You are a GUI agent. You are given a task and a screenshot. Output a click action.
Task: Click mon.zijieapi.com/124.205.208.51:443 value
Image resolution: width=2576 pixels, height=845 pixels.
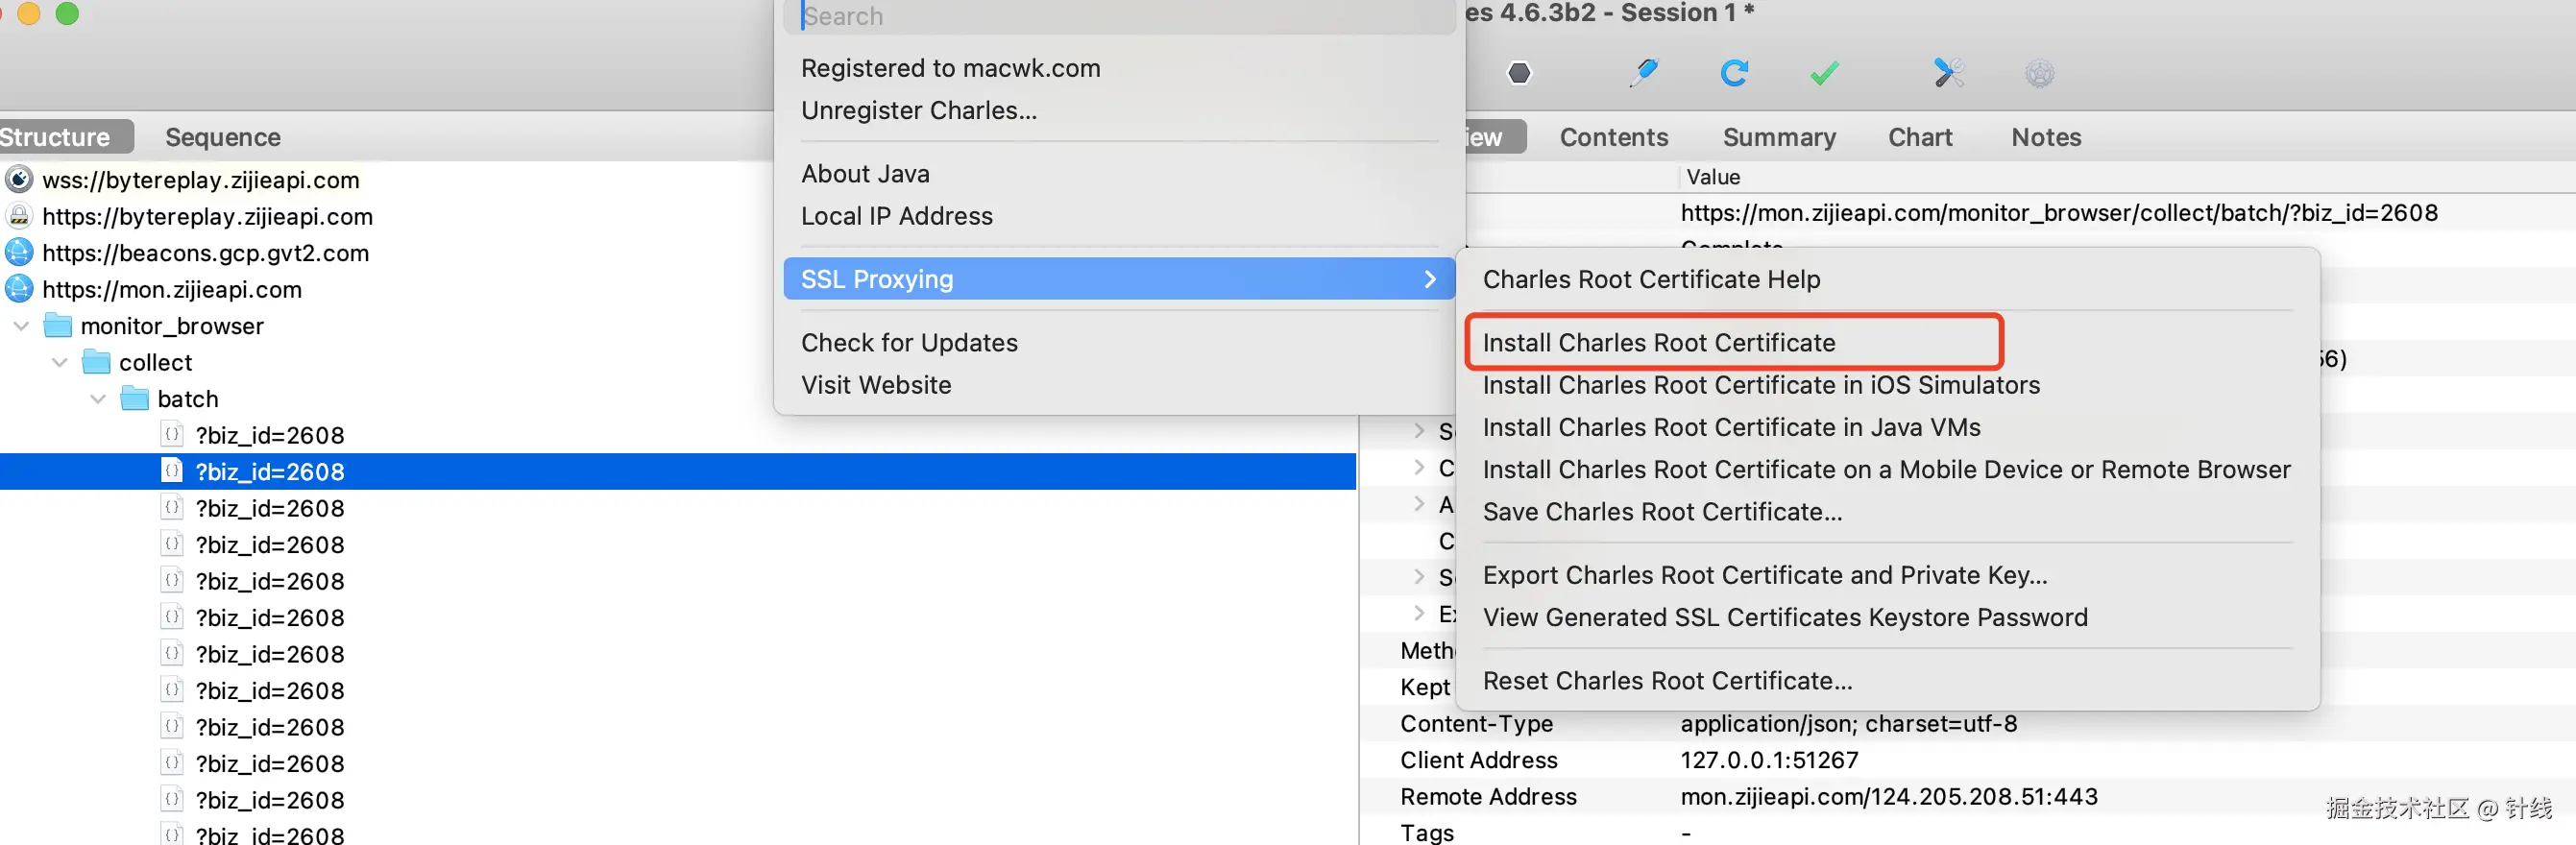pyautogui.click(x=1889, y=797)
